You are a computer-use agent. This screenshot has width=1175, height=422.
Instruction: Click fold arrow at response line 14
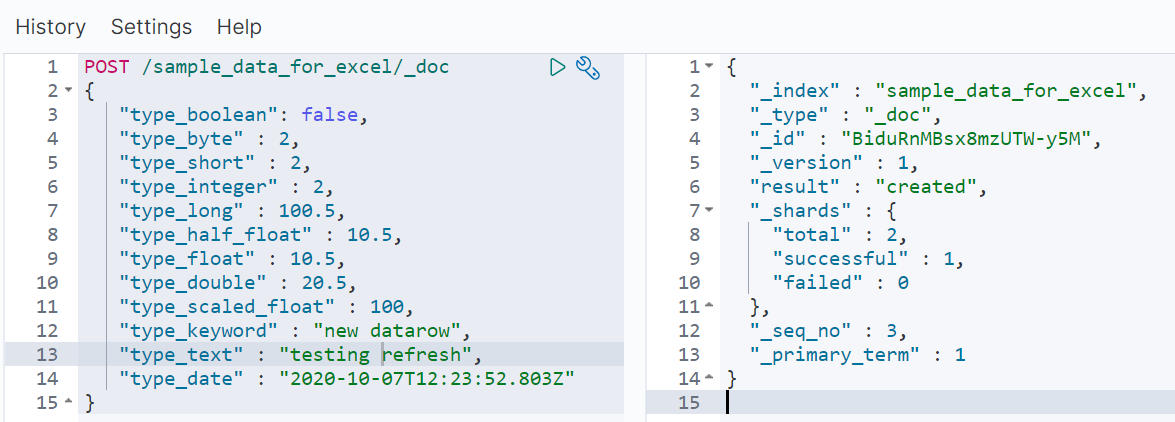[x=710, y=379]
